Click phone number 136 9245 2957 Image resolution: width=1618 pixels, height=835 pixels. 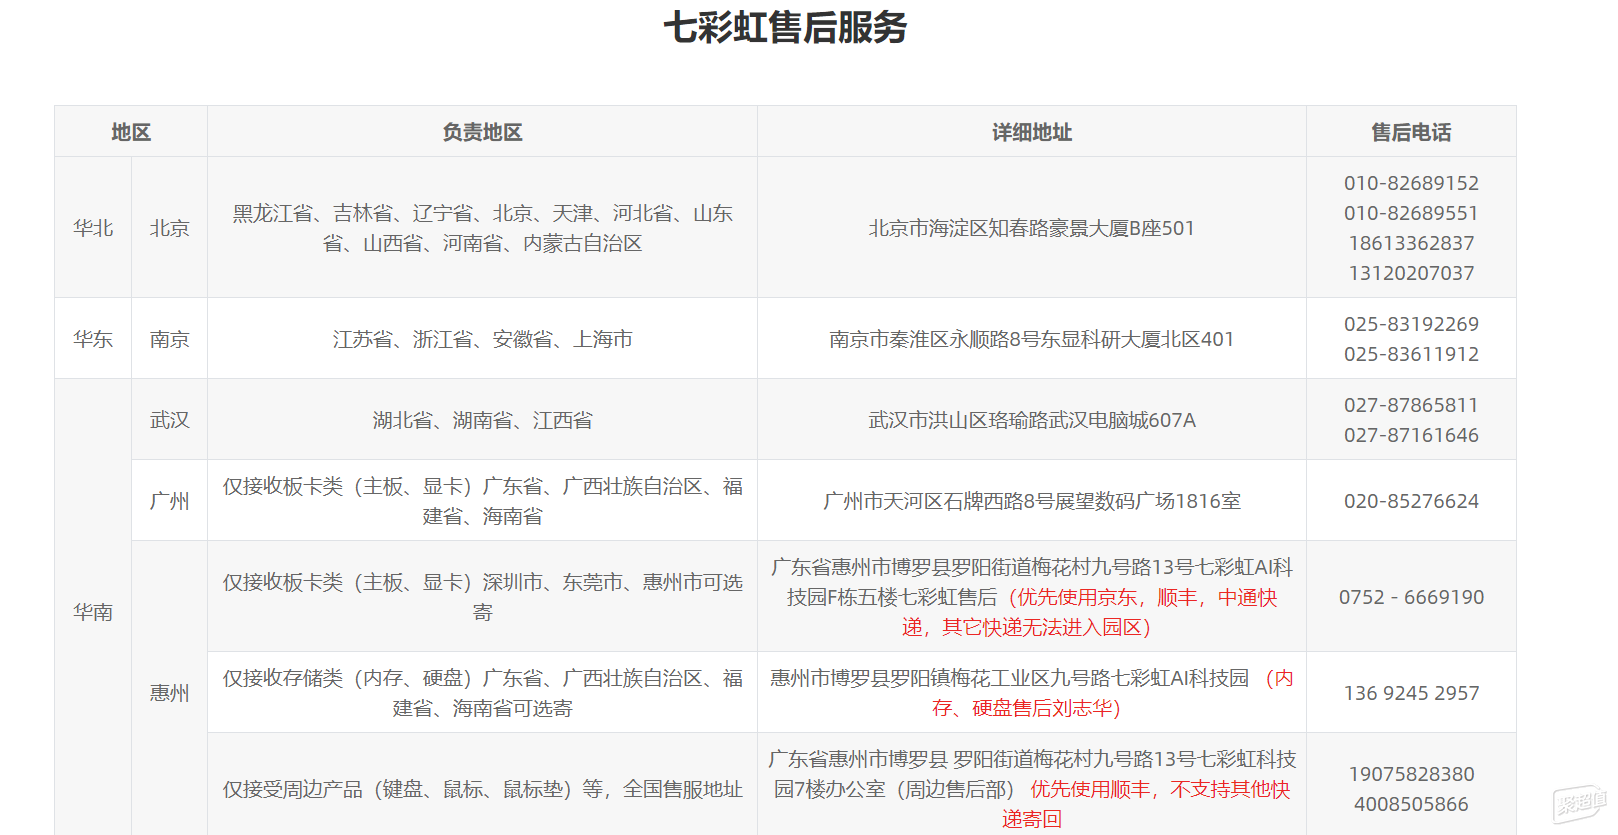(x=1411, y=693)
